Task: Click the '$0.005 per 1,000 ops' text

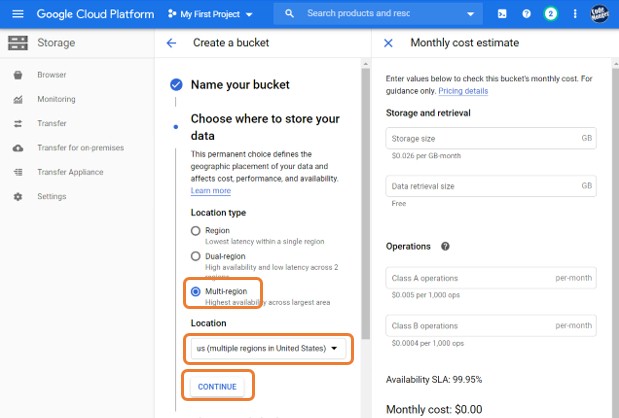Action: pos(426,295)
